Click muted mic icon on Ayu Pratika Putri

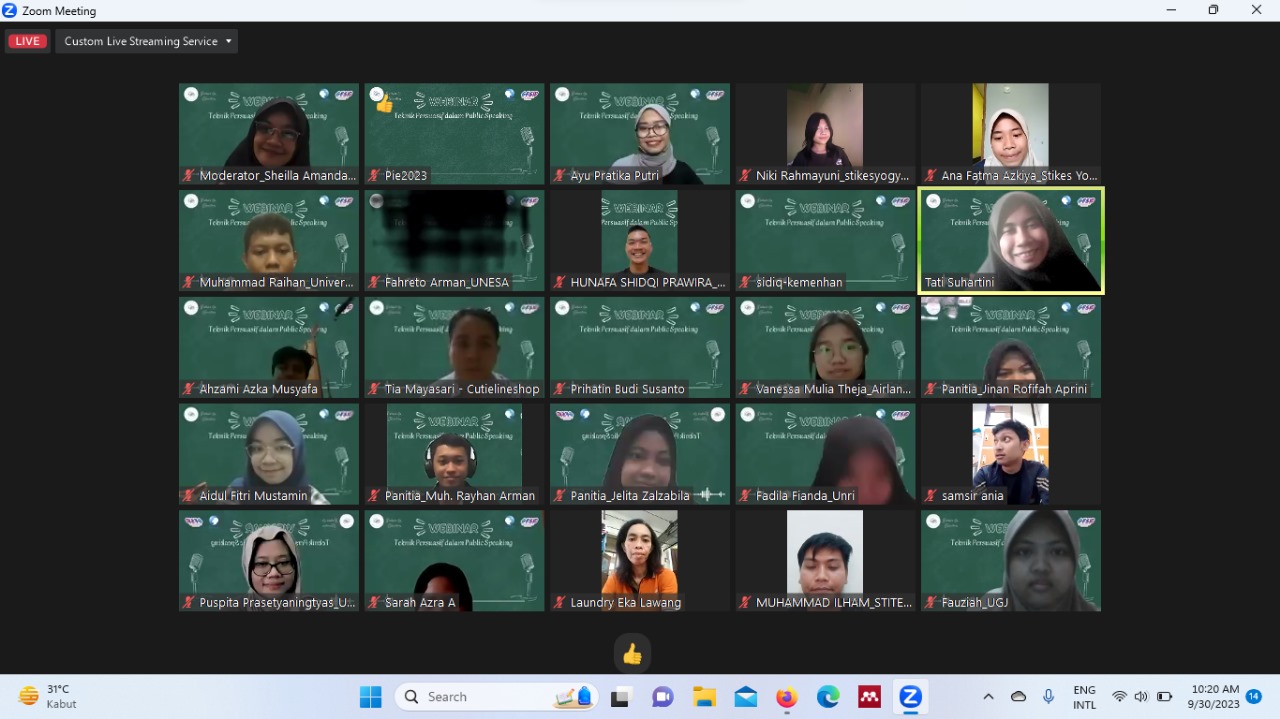click(x=560, y=175)
